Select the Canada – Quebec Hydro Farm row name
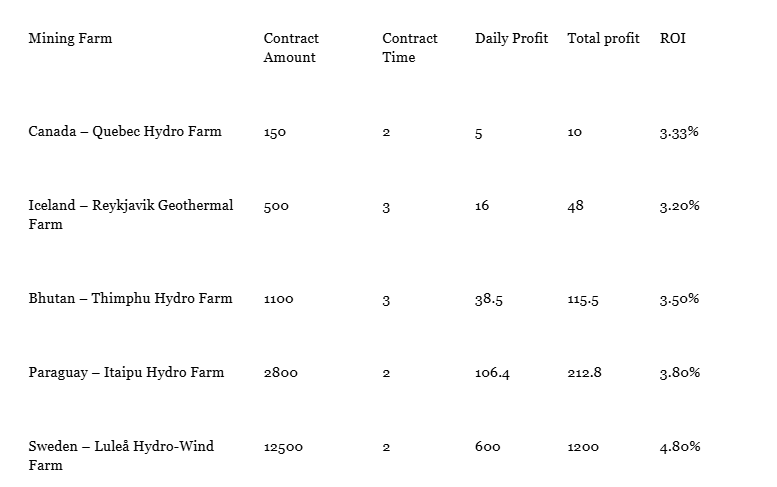This screenshot has width=777, height=487. (125, 132)
